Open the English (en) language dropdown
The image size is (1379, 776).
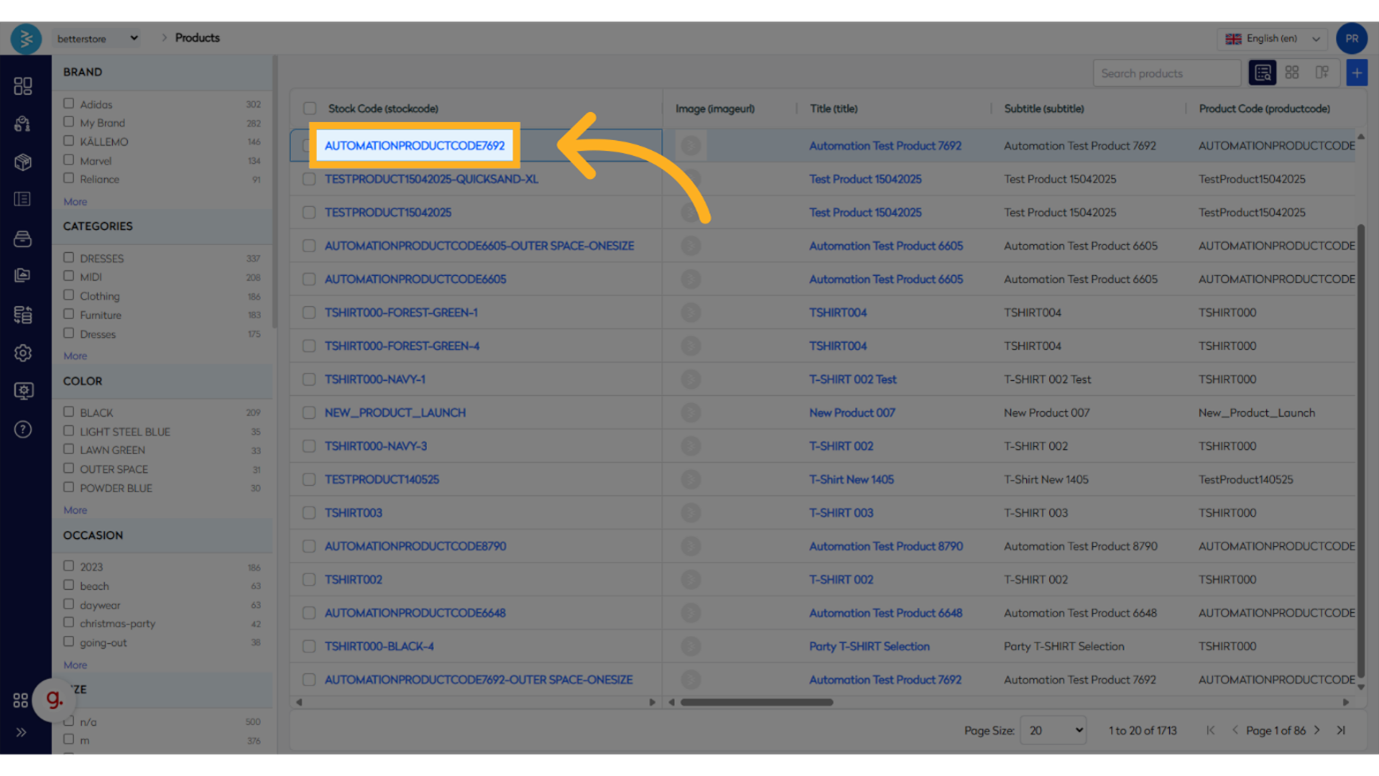pos(1273,39)
